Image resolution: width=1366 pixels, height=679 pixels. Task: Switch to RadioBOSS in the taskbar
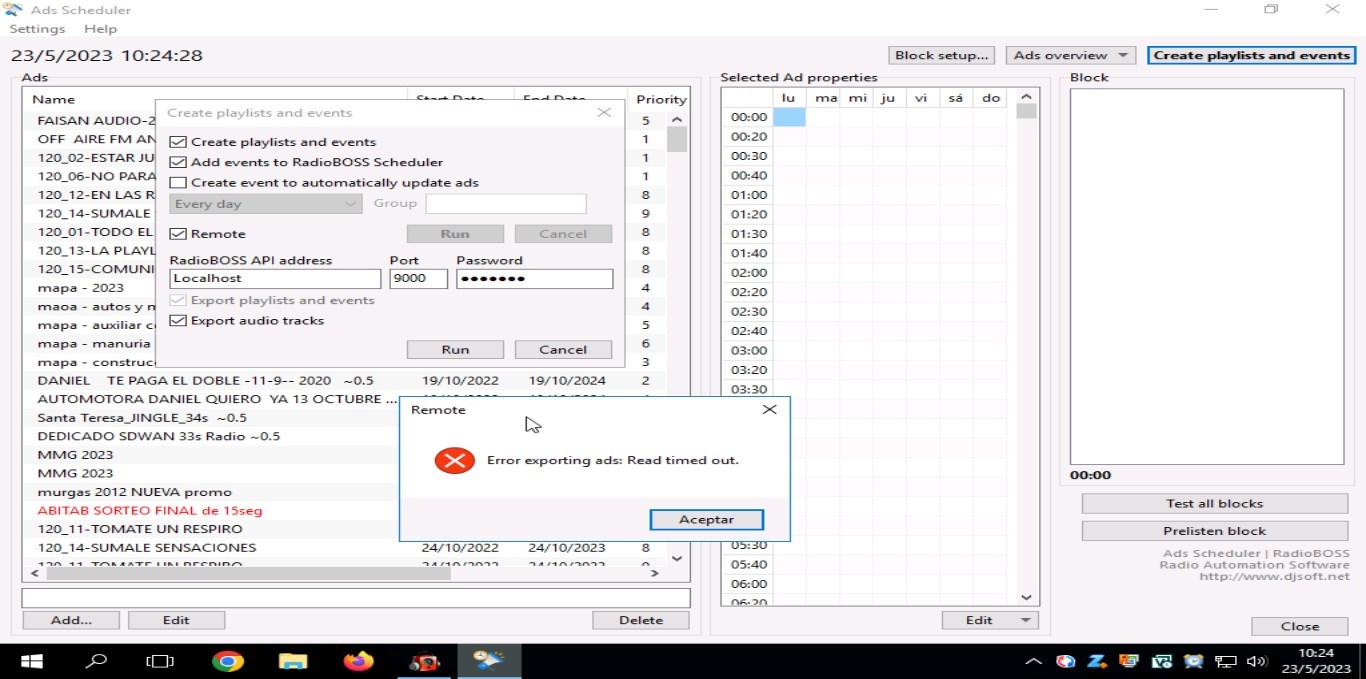click(x=424, y=661)
